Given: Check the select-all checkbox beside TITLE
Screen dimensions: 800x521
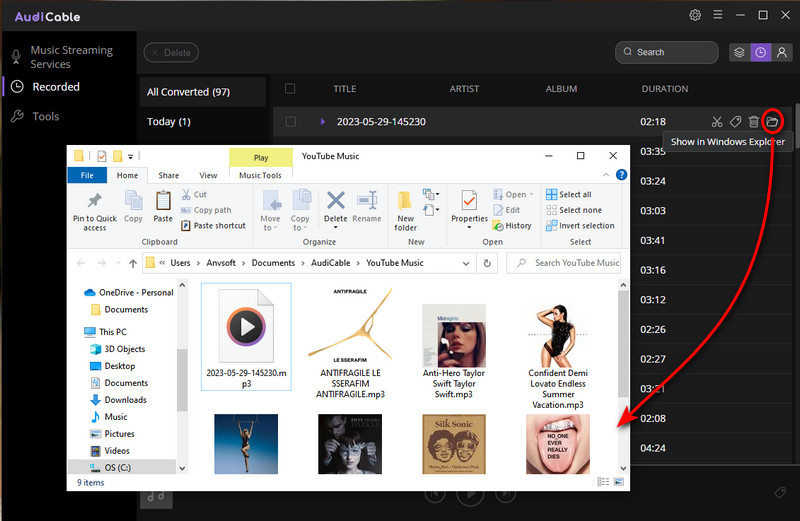Looking at the screenshot, I should [x=290, y=89].
